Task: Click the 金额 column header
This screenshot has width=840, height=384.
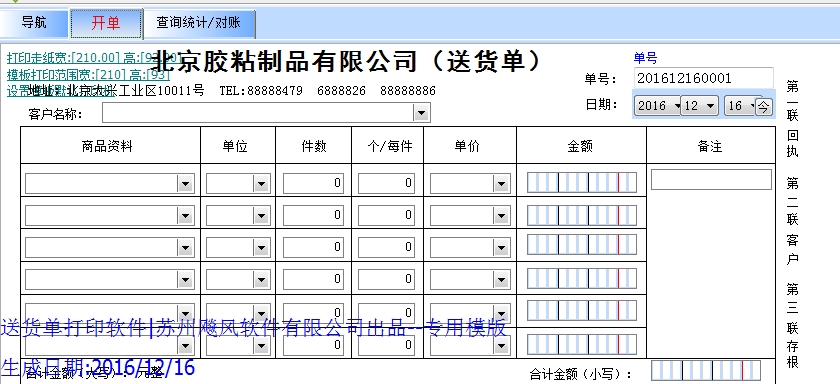Action: (x=581, y=146)
